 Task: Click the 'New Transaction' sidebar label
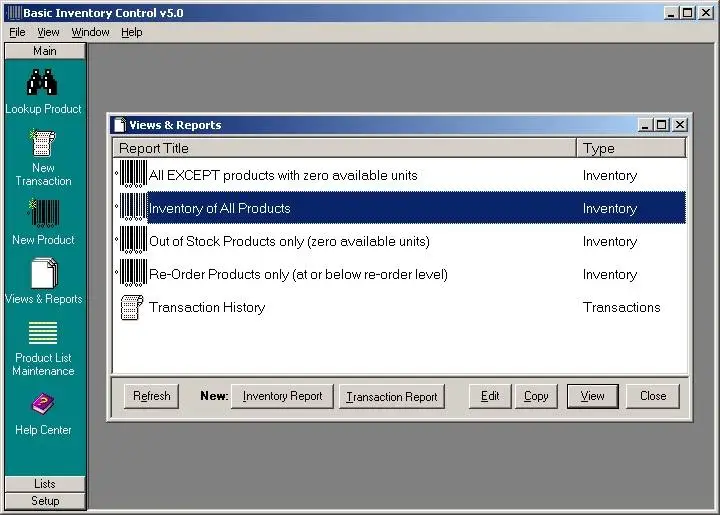[43, 174]
